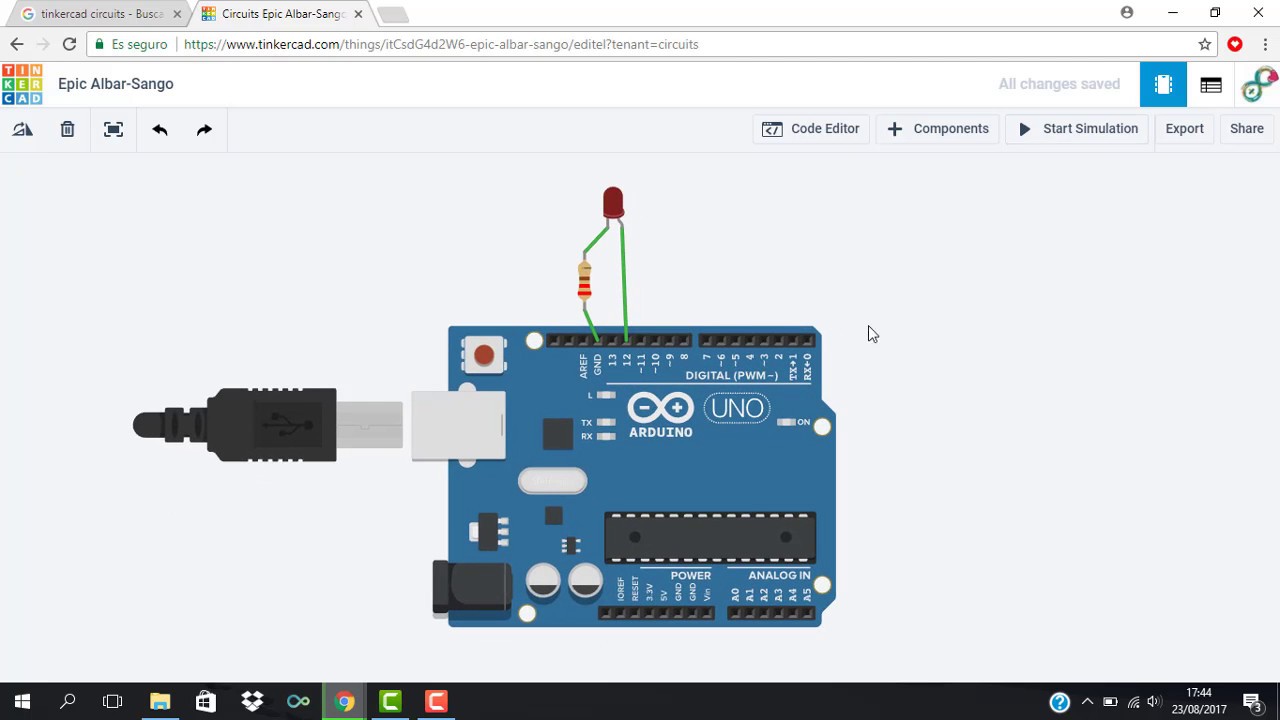Bookmark this page with the star
This screenshot has height=720, width=1280.
(x=1205, y=44)
